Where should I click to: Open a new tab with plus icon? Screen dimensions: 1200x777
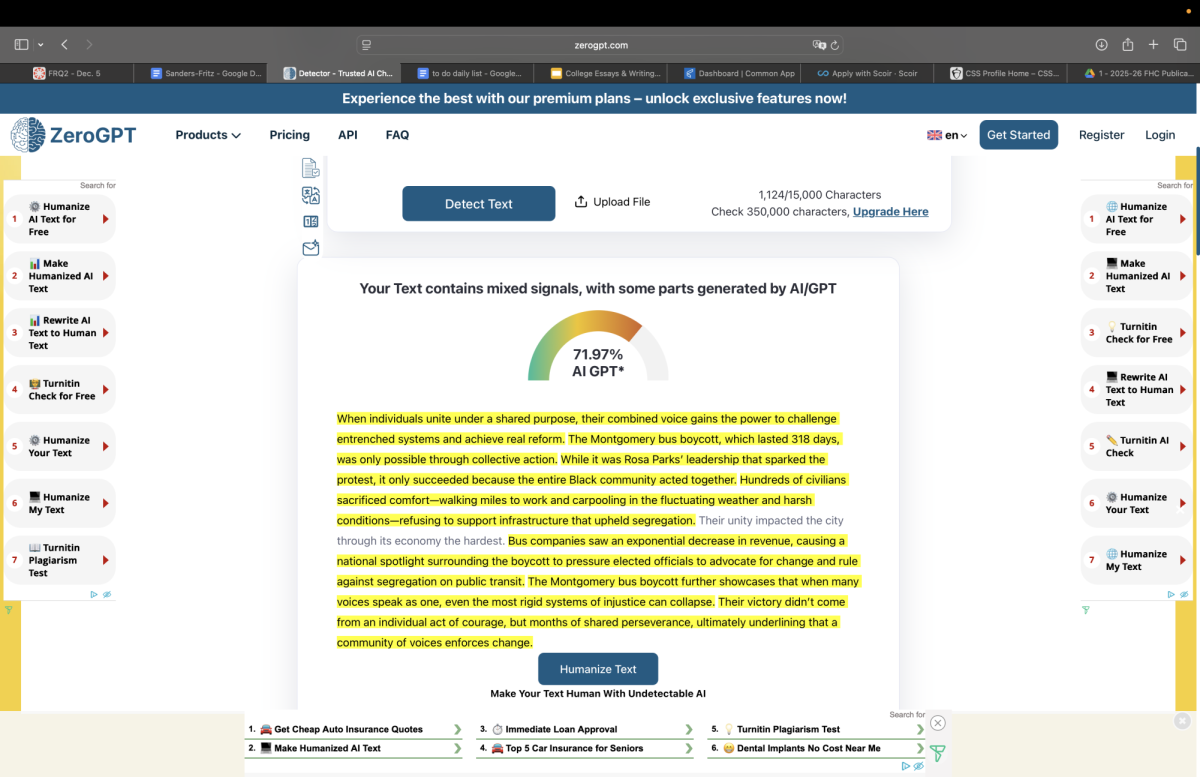(x=1154, y=45)
